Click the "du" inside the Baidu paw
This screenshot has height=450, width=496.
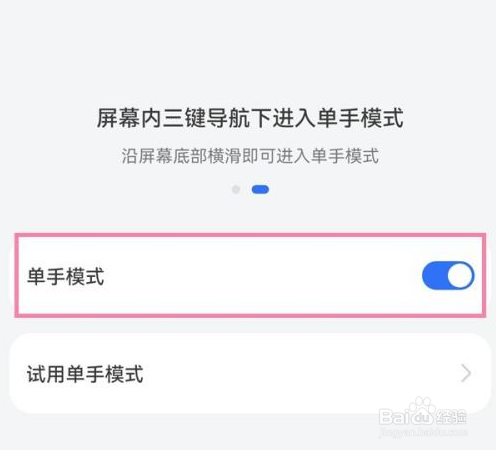pos(422,417)
